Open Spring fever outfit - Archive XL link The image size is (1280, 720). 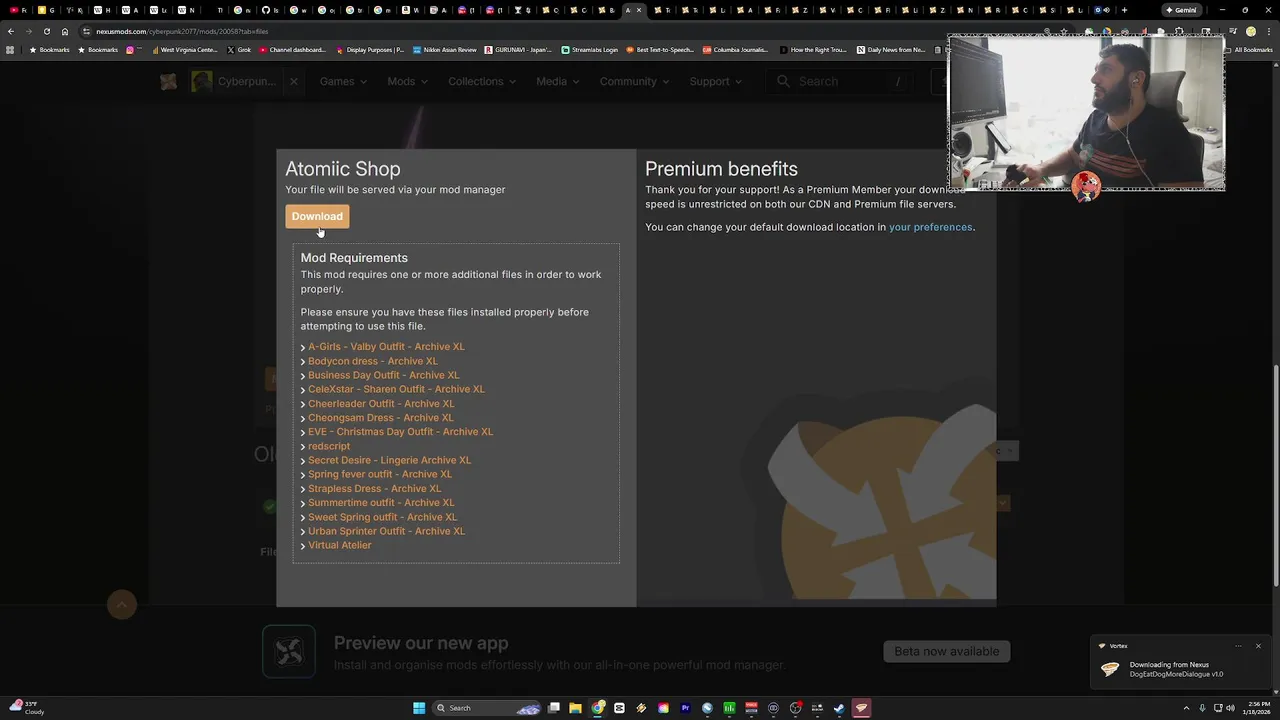[380, 474]
